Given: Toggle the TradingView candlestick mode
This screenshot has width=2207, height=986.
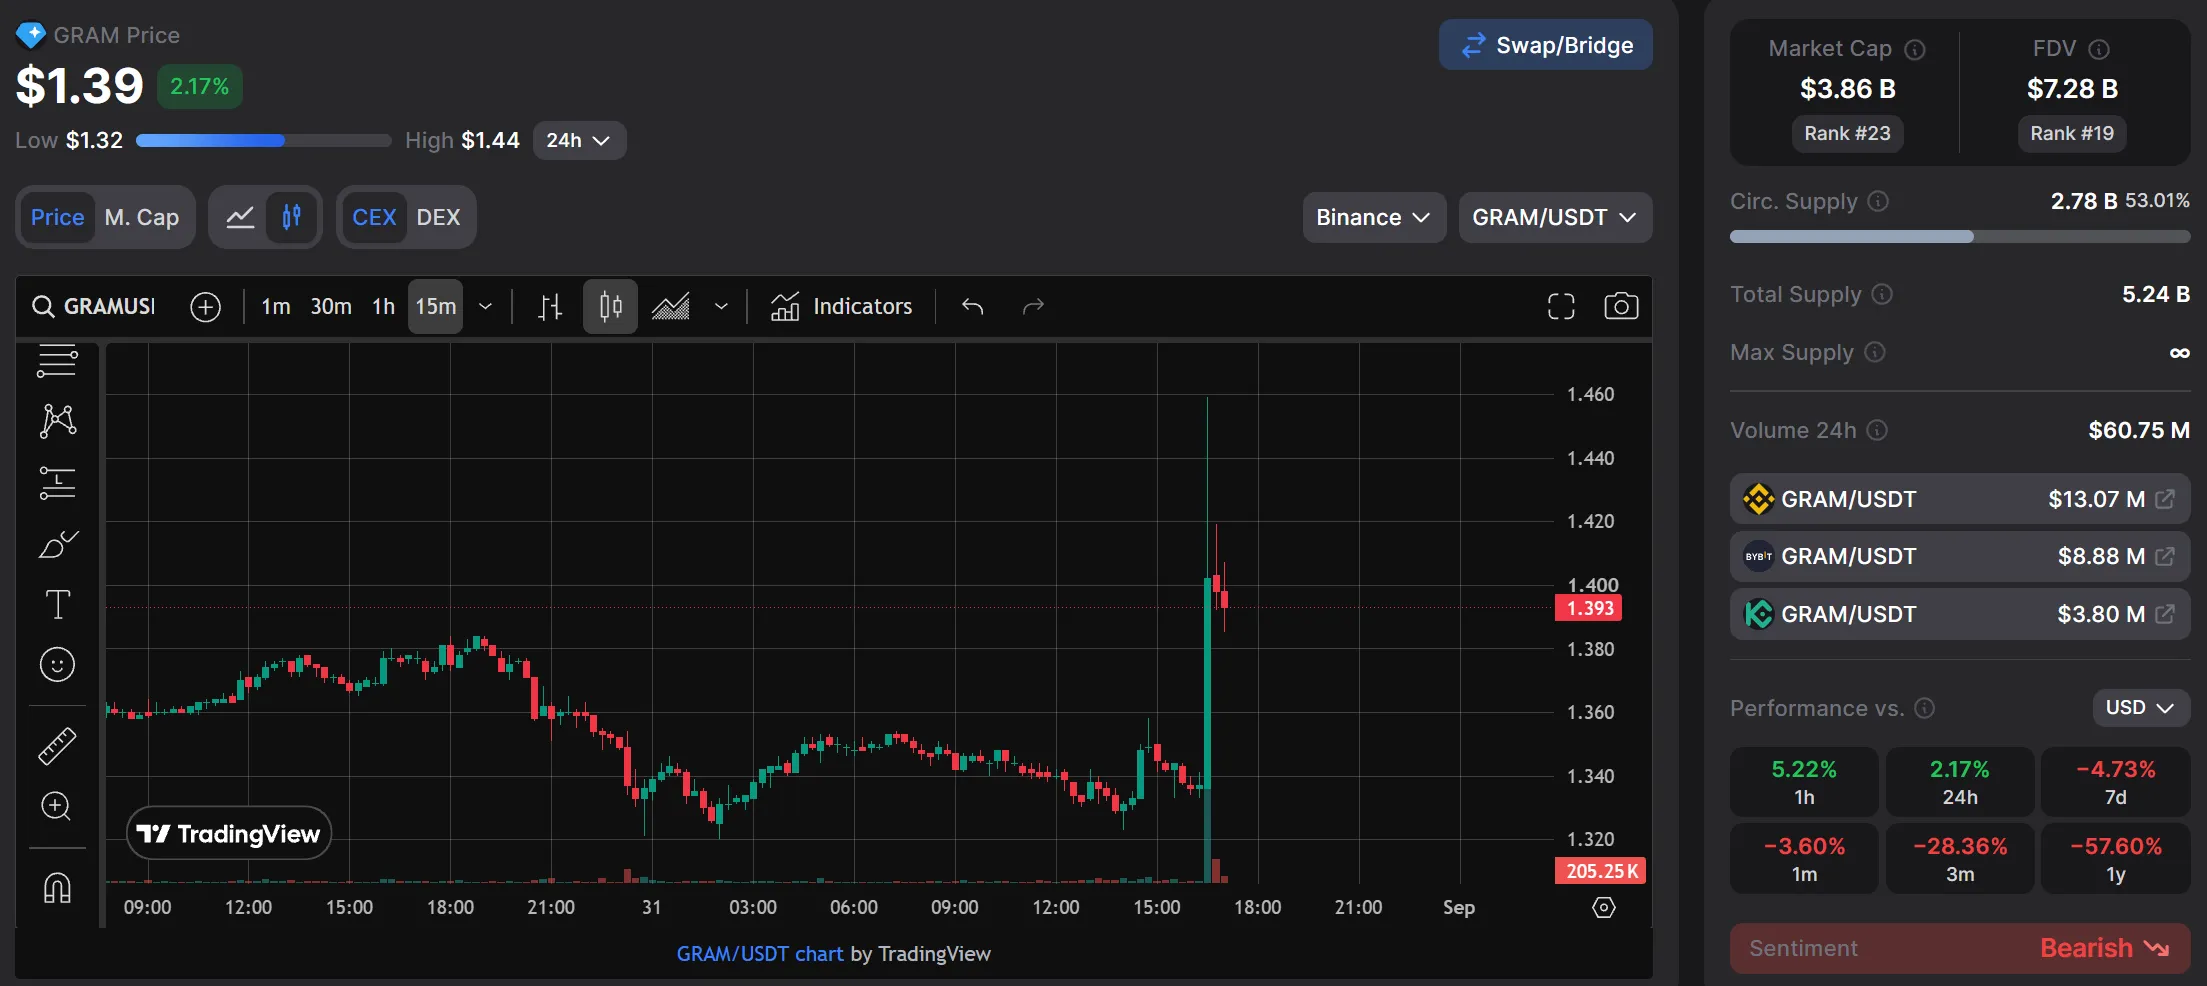Looking at the screenshot, I should pyautogui.click(x=292, y=217).
